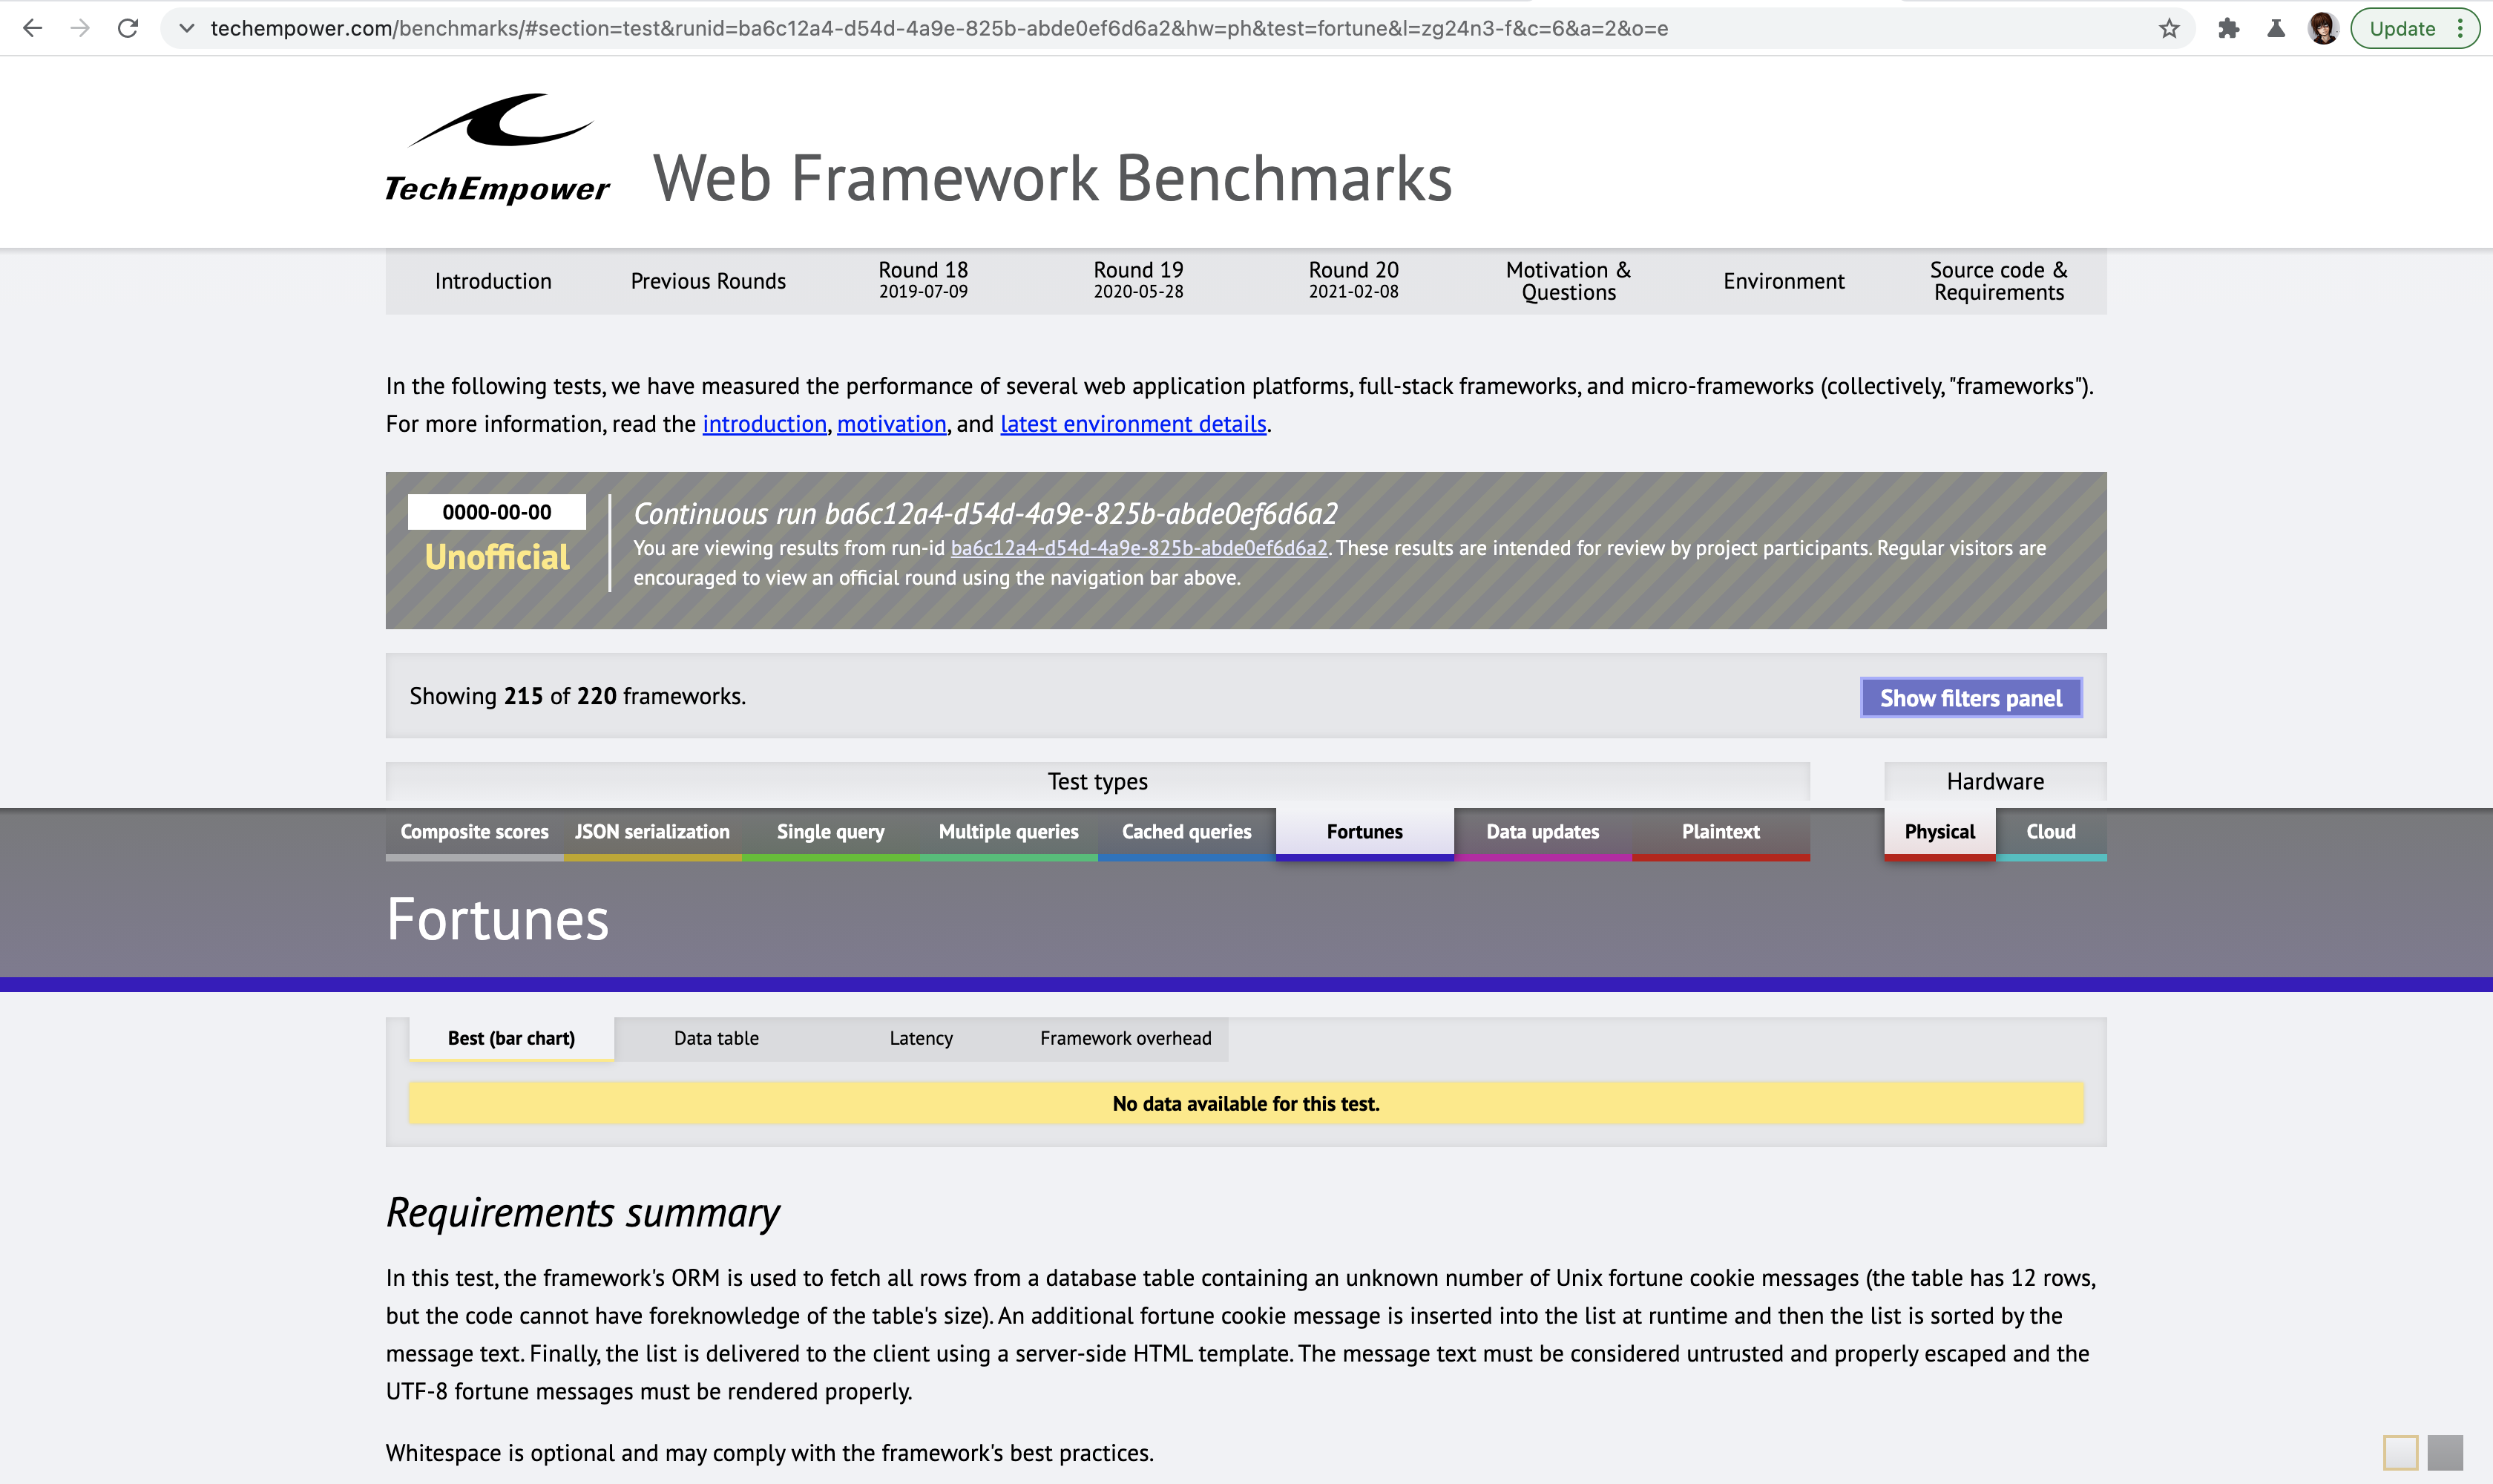Click the Continuous run title text
The height and width of the screenshot is (1484, 2493).
(x=985, y=513)
